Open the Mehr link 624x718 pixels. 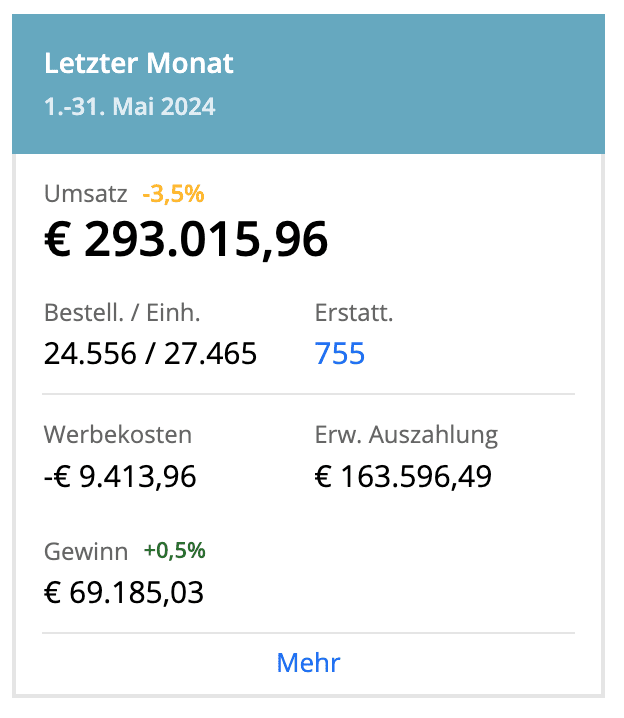[x=308, y=663]
